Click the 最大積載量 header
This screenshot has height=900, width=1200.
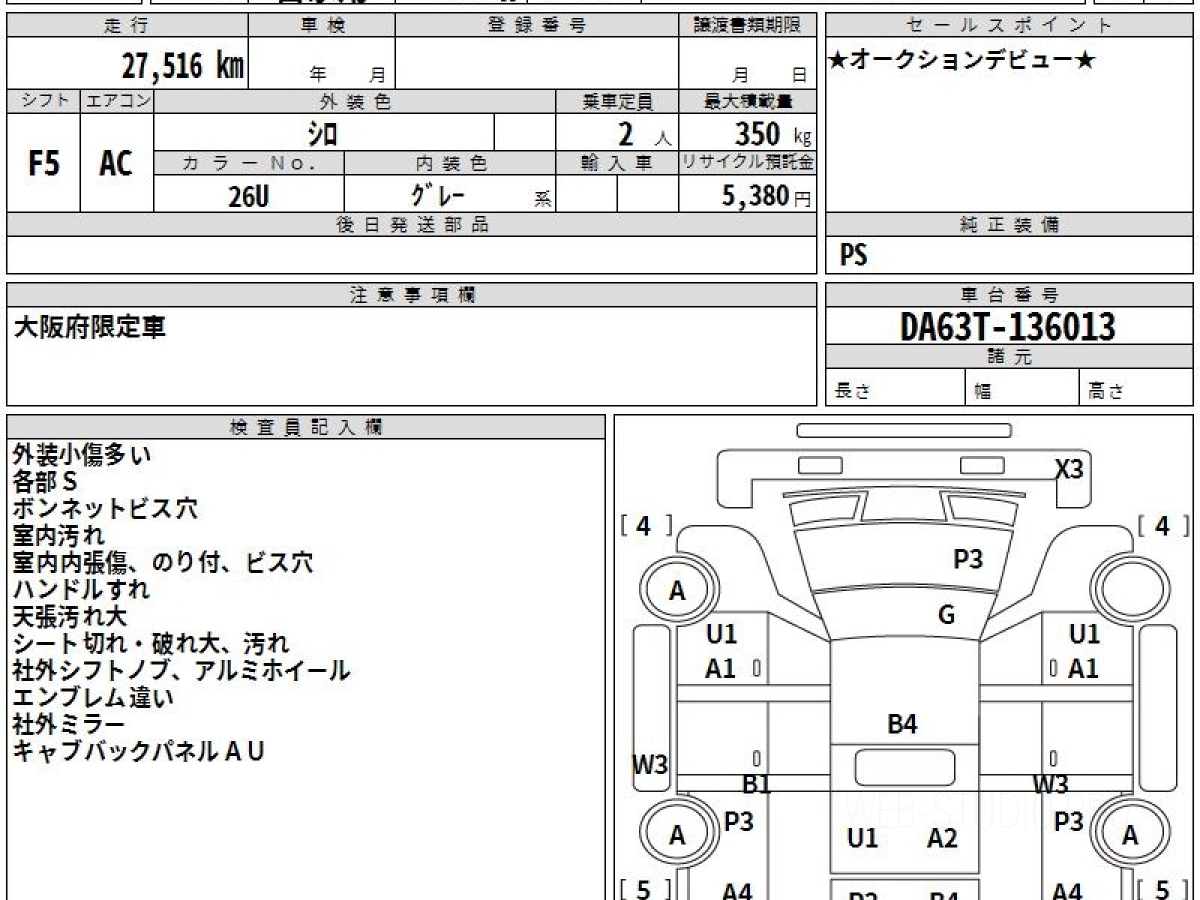click(x=748, y=101)
